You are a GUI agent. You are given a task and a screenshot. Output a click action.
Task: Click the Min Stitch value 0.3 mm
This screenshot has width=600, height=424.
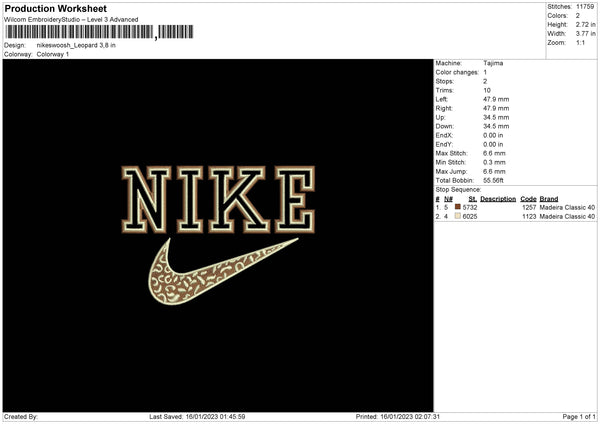coord(494,162)
